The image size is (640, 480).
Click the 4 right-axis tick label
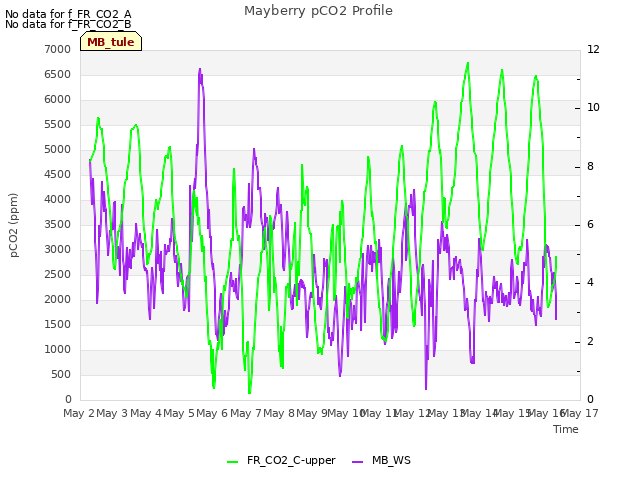pos(590,282)
